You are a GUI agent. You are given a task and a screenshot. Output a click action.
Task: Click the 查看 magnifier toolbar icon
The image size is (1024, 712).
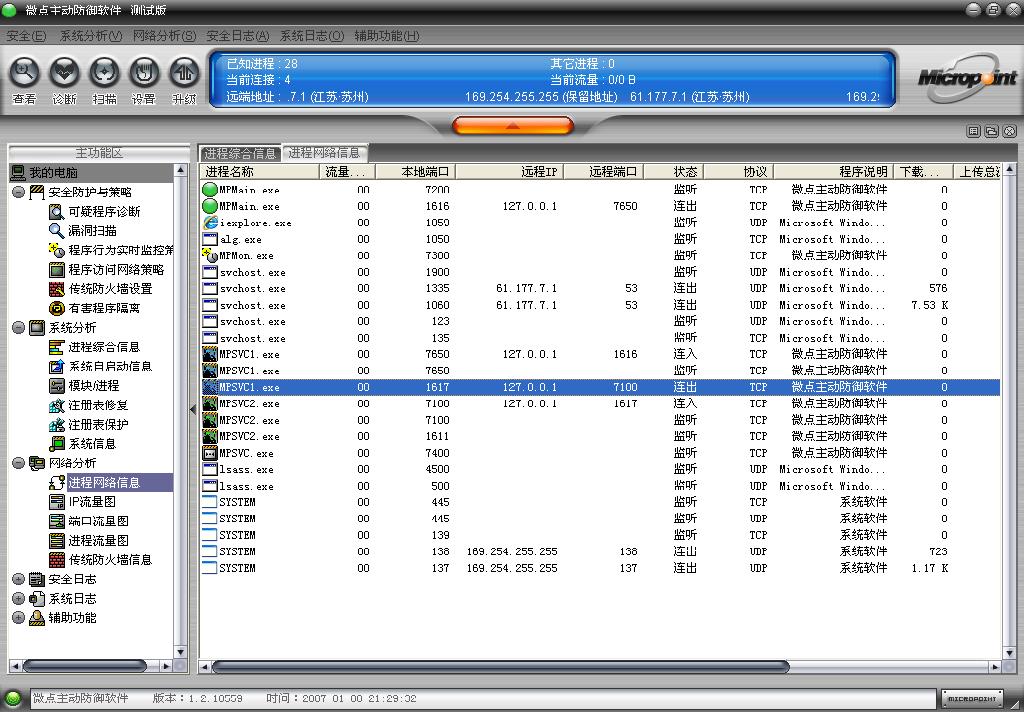click(x=24, y=73)
